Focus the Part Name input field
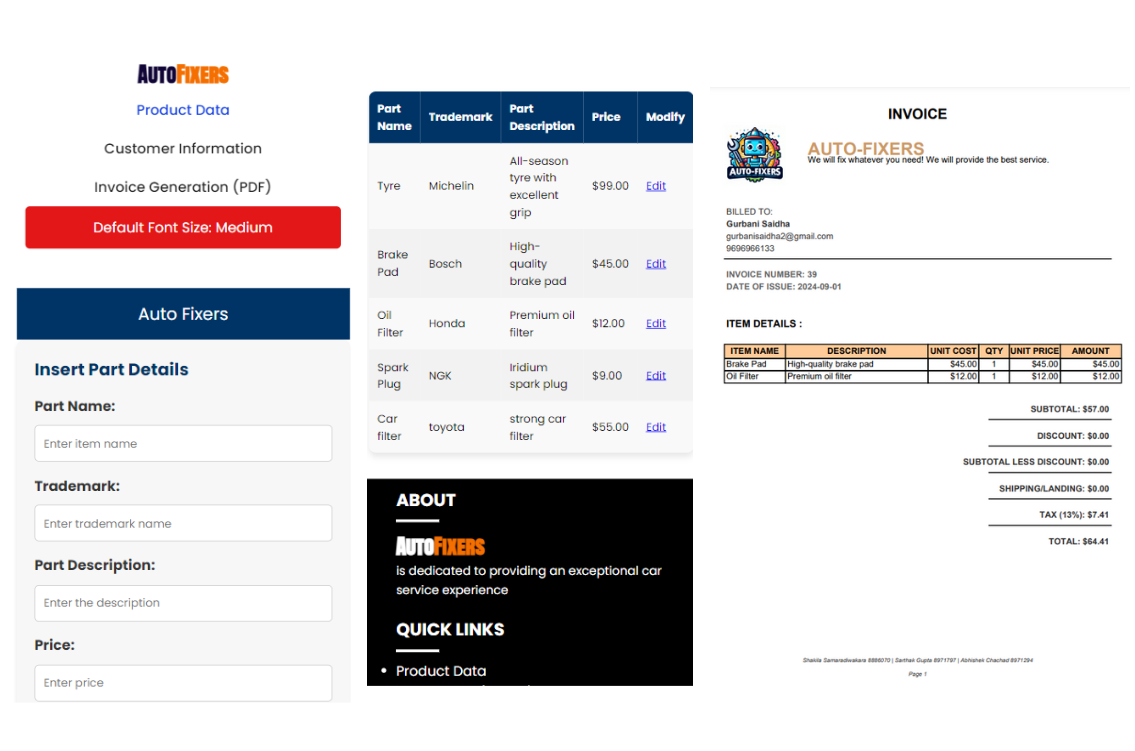The height and width of the screenshot is (751, 1135). click(183, 443)
